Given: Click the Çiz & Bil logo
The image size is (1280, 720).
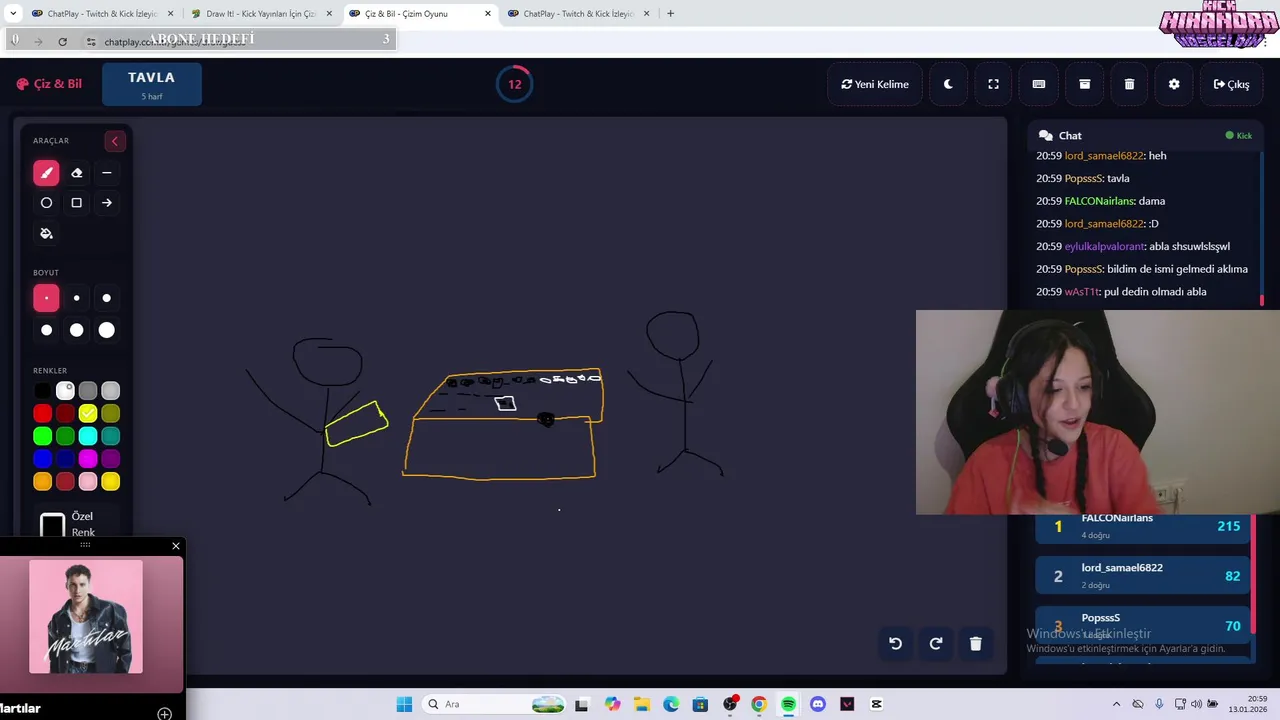Looking at the screenshot, I should pos(49,84).
